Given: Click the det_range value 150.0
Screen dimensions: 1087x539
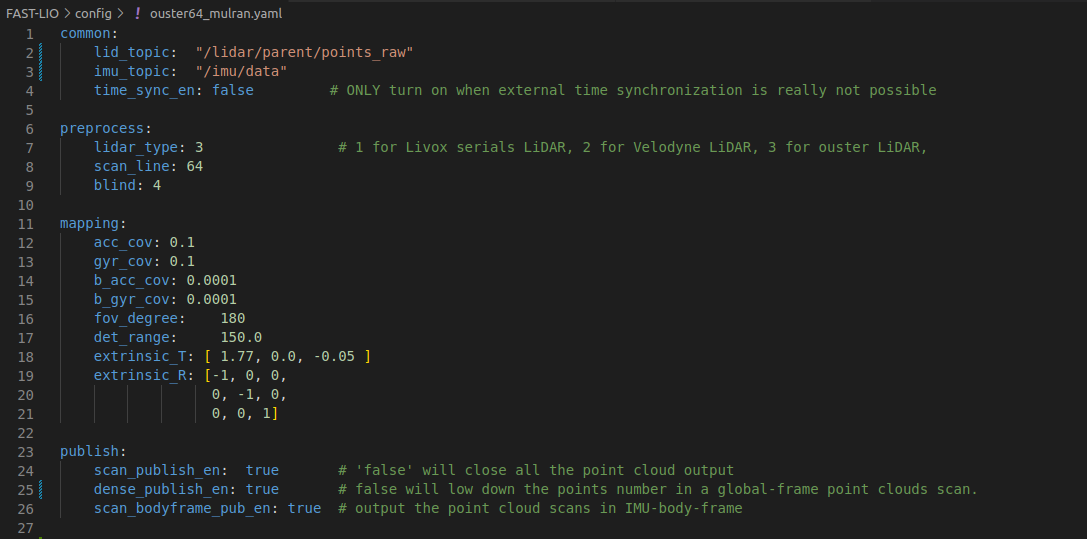Looking at the screenshot, I should [241, 337].
